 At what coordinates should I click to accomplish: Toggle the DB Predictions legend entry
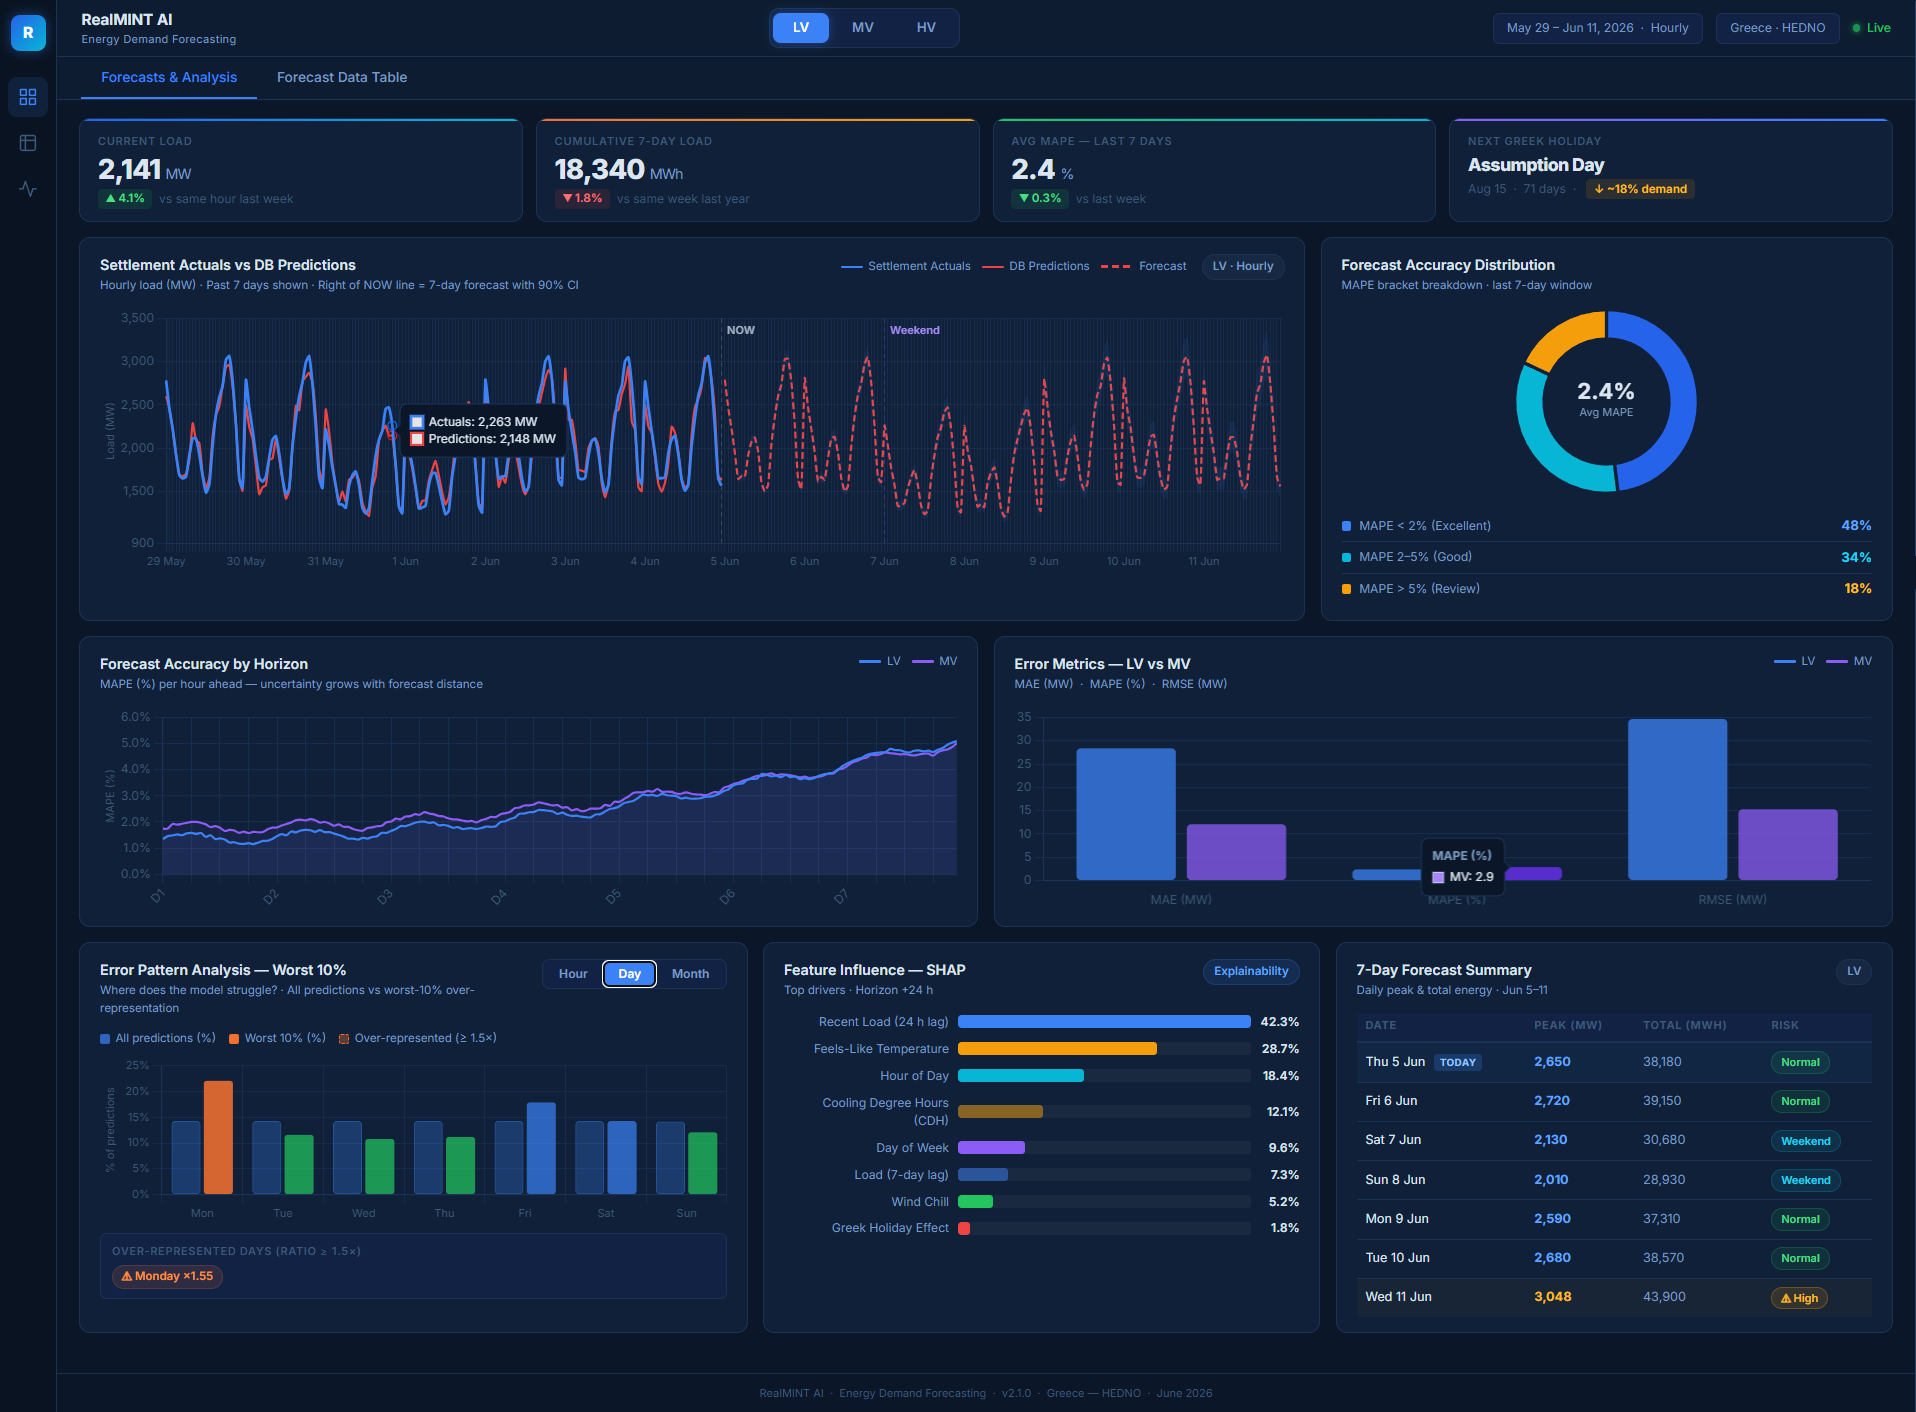[x=1036, y=266]
